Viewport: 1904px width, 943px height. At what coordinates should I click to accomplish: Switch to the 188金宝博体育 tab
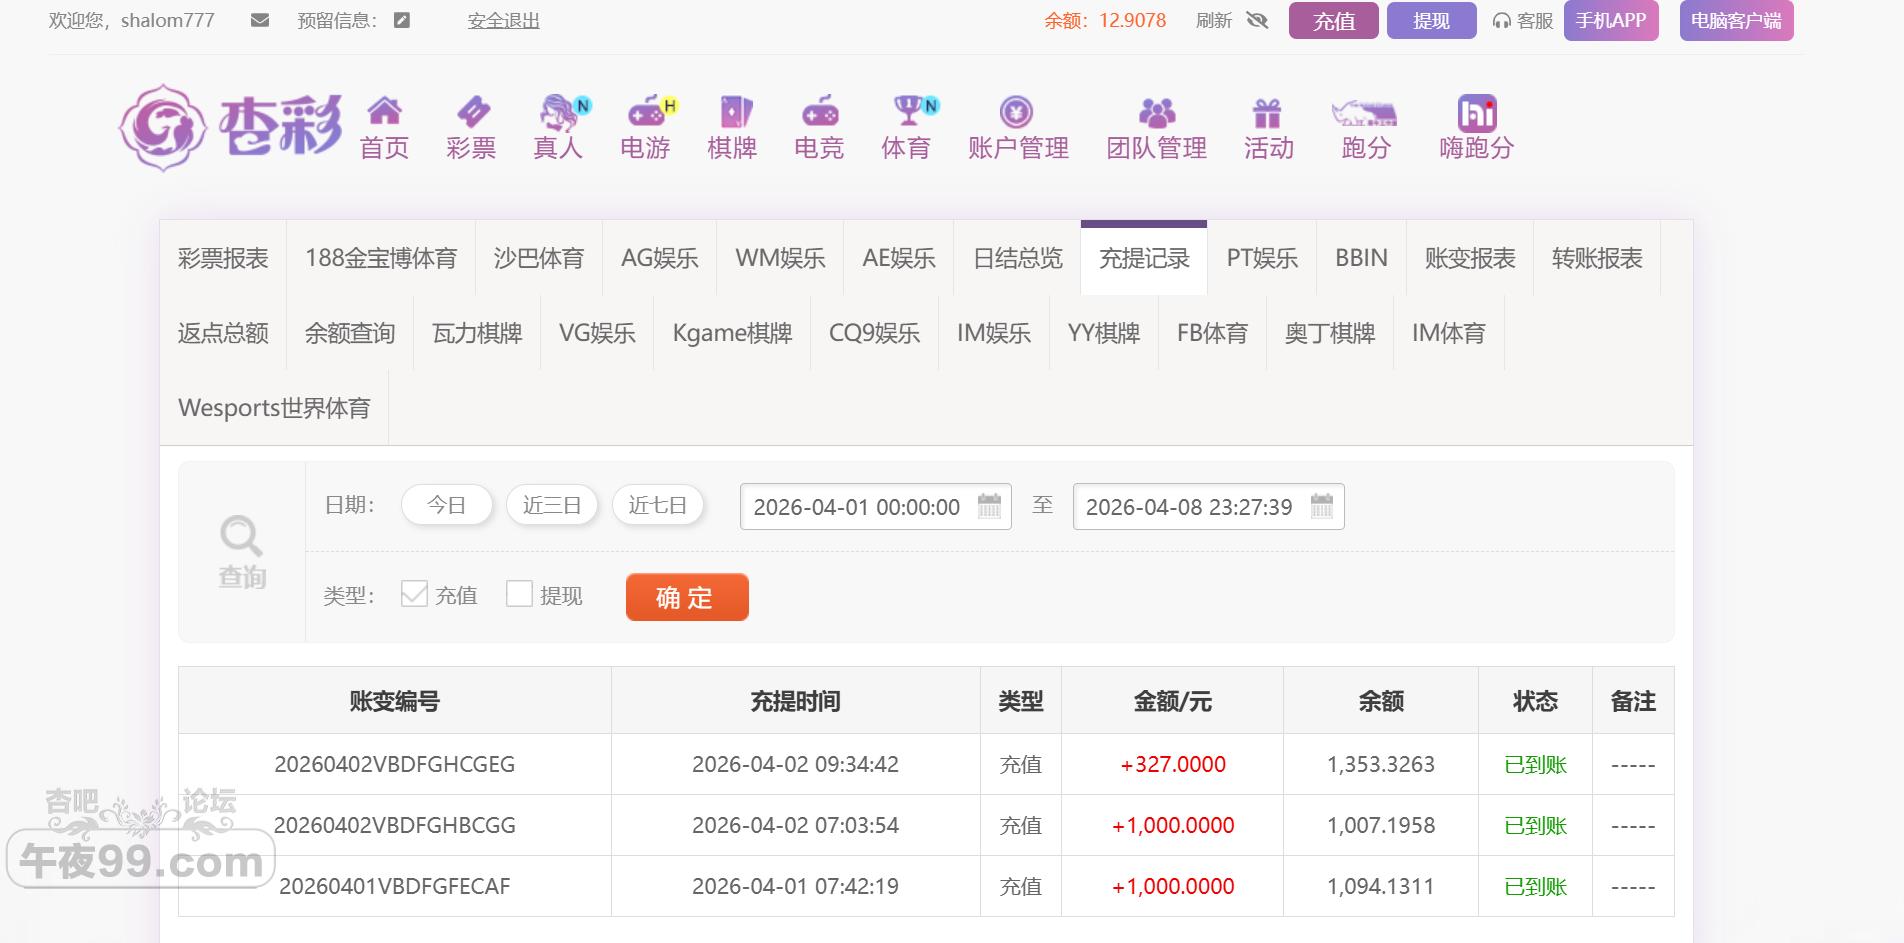[x=381, y=258]
